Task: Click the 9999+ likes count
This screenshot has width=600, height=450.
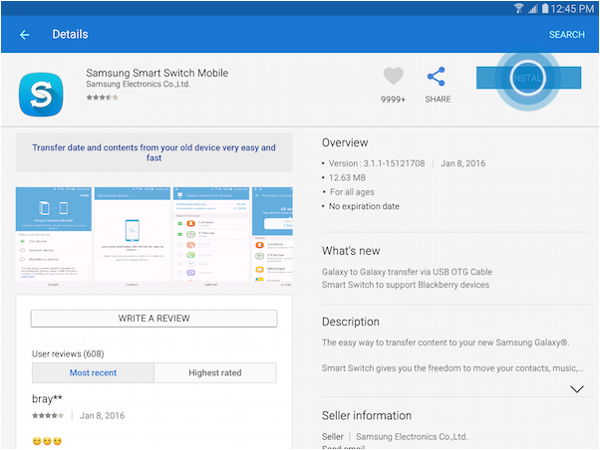Action: coord(393,99)
